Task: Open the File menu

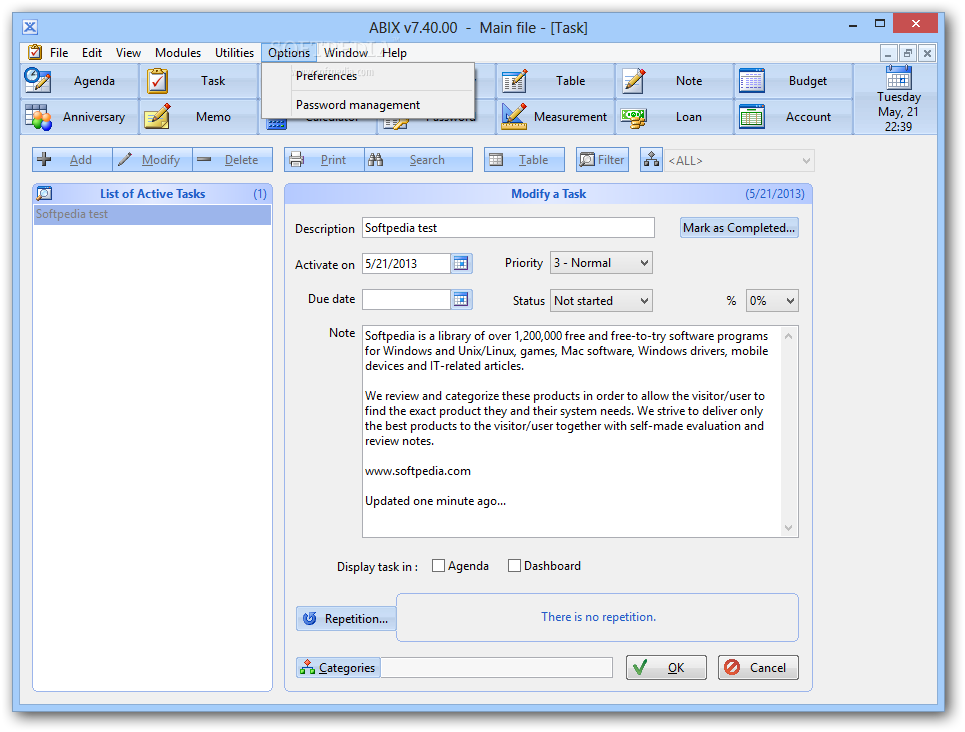Action: 59,53
